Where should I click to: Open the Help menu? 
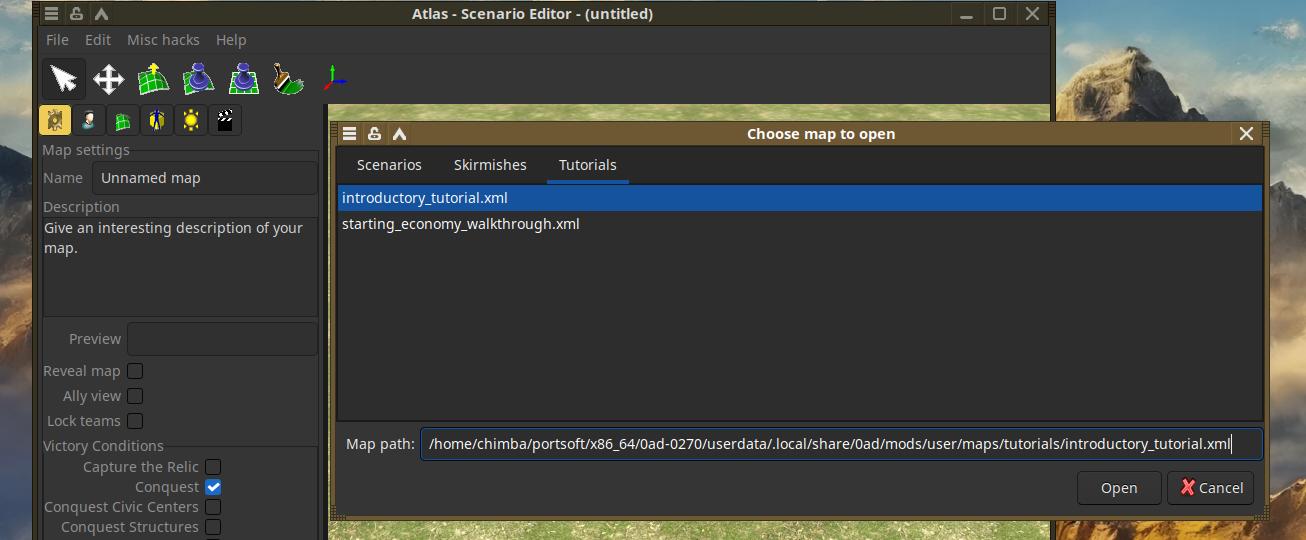tap(231, 40)
